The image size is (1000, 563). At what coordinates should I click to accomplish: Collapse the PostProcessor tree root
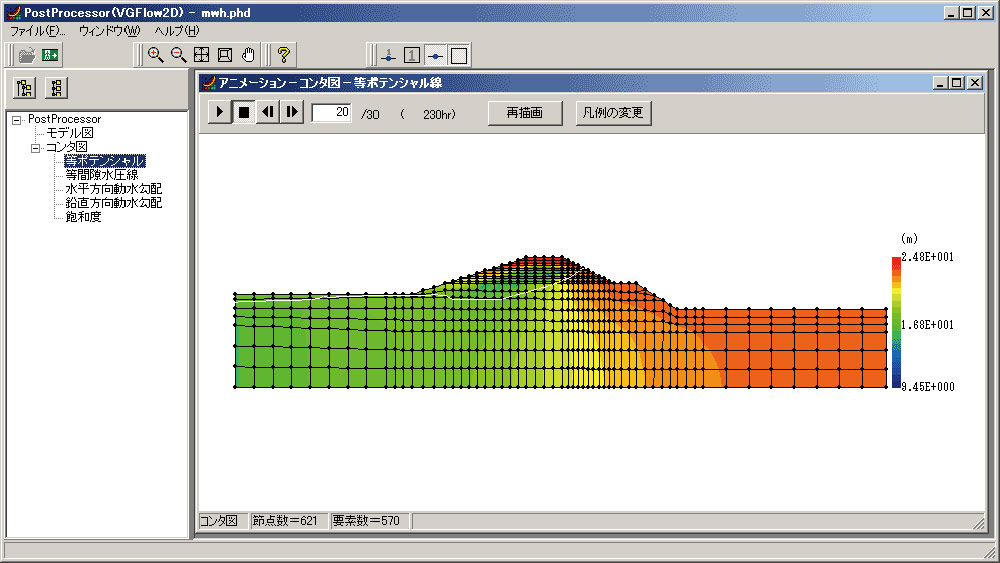point(17,120)
